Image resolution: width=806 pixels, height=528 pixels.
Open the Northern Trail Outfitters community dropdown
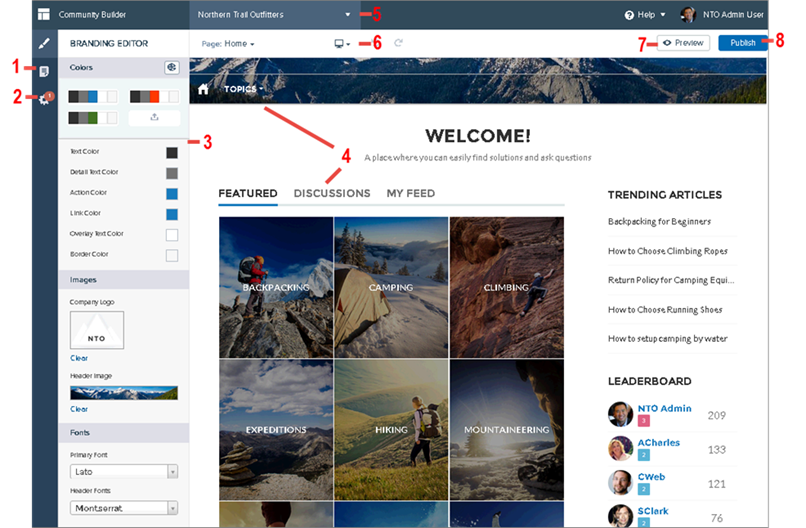(x=274, y=14)
